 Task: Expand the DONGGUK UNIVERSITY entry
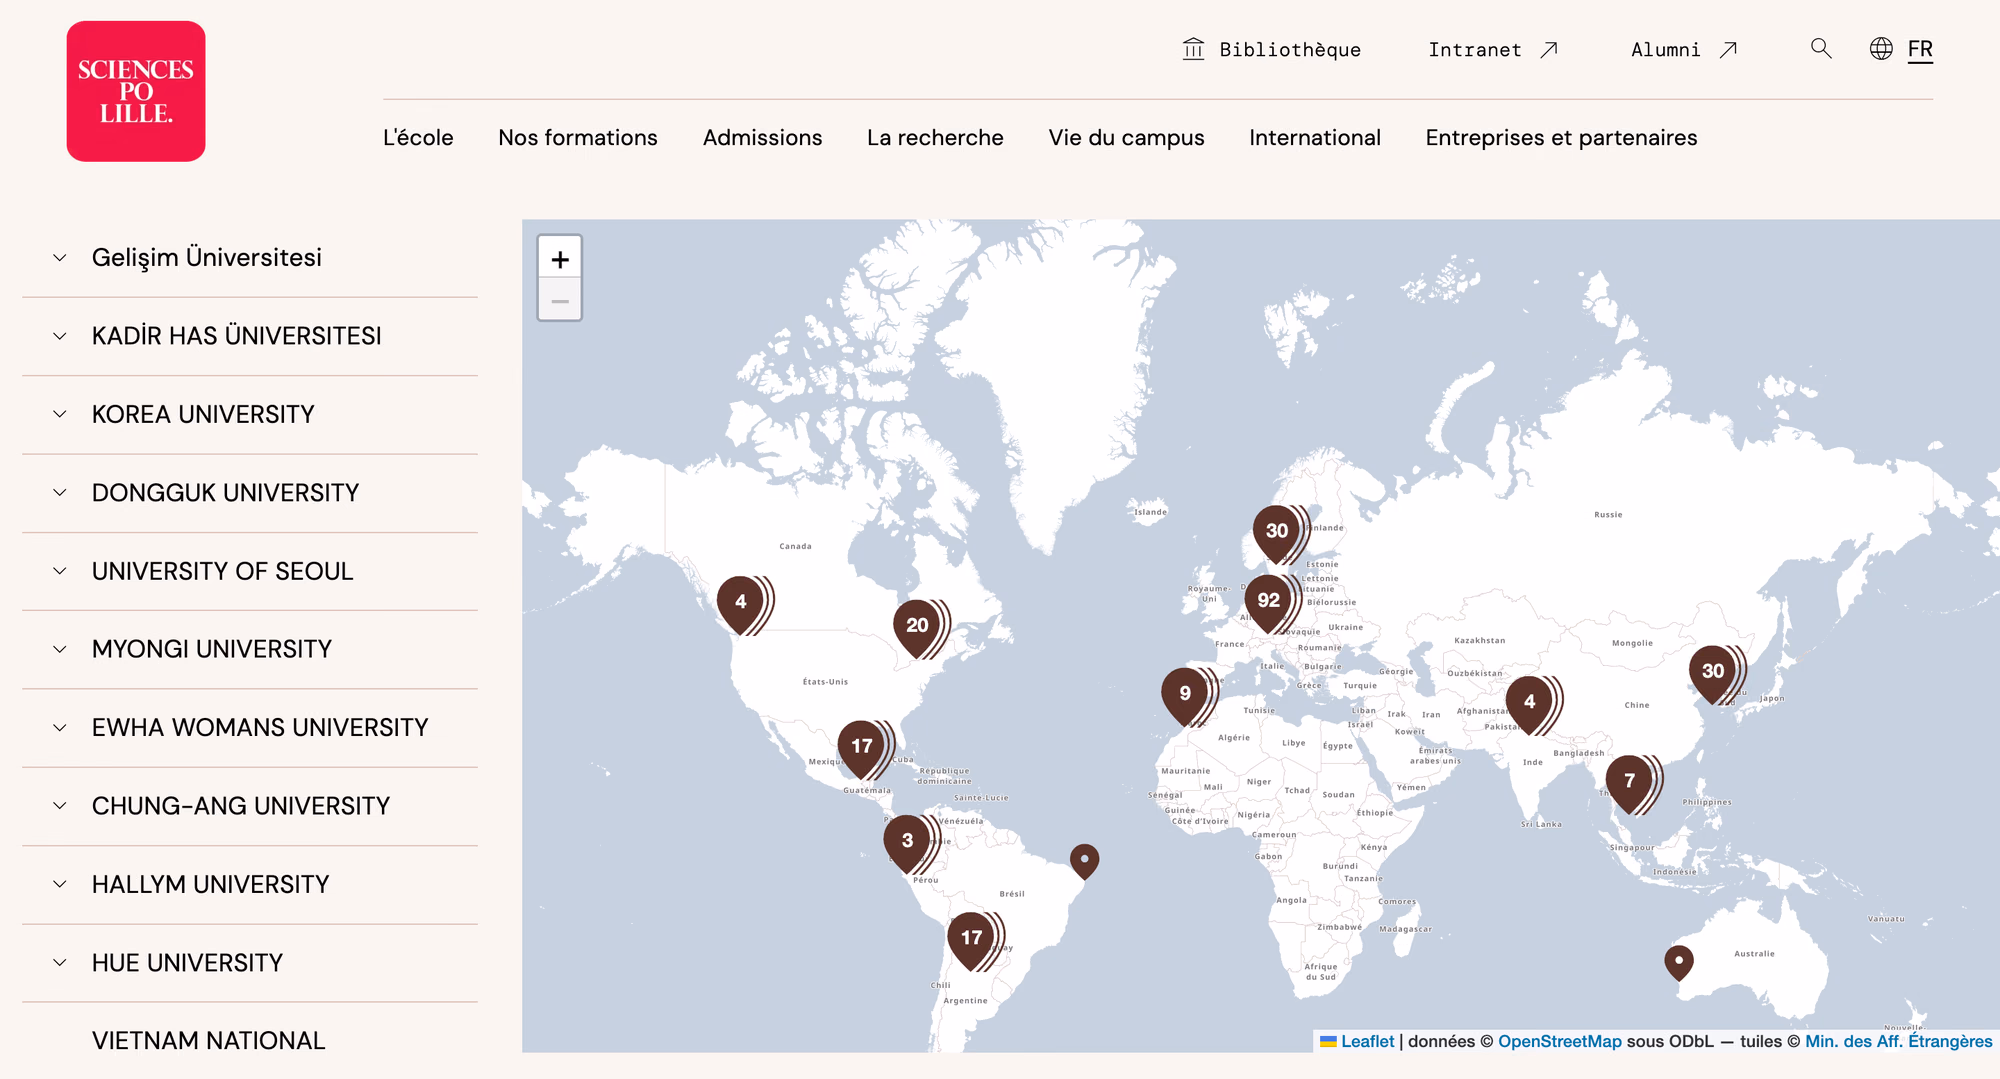(250, 493)
